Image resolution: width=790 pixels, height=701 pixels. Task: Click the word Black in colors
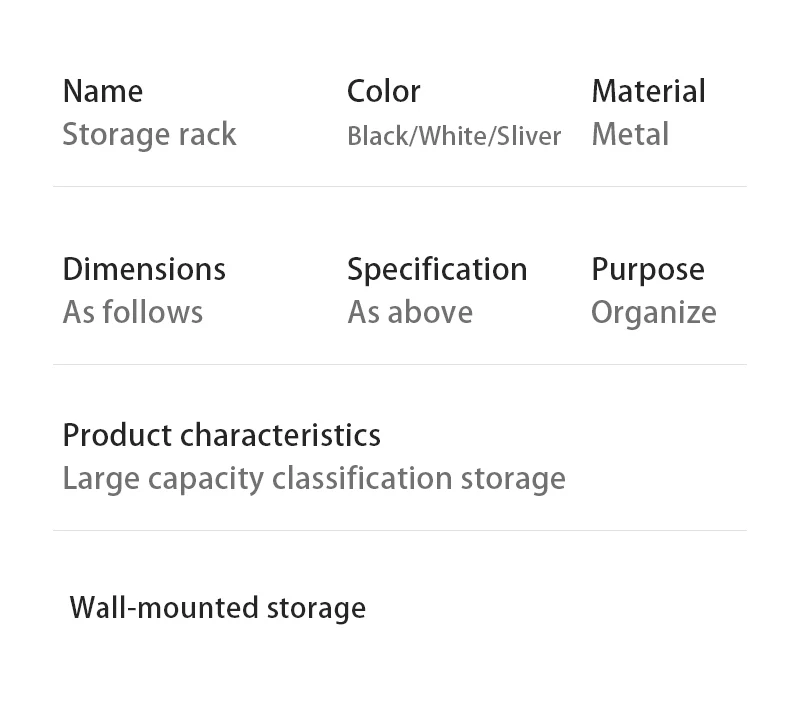[378, 136]
